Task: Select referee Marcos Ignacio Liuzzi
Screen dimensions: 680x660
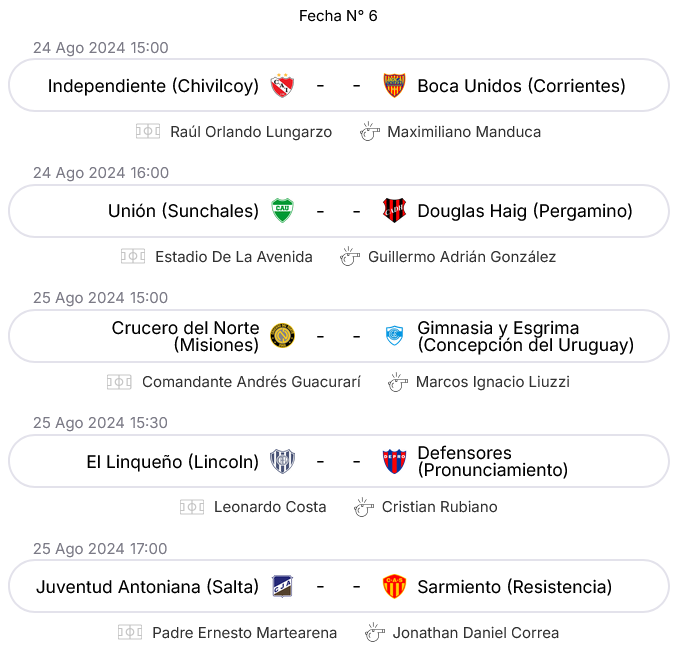Action: pos(493,382)
